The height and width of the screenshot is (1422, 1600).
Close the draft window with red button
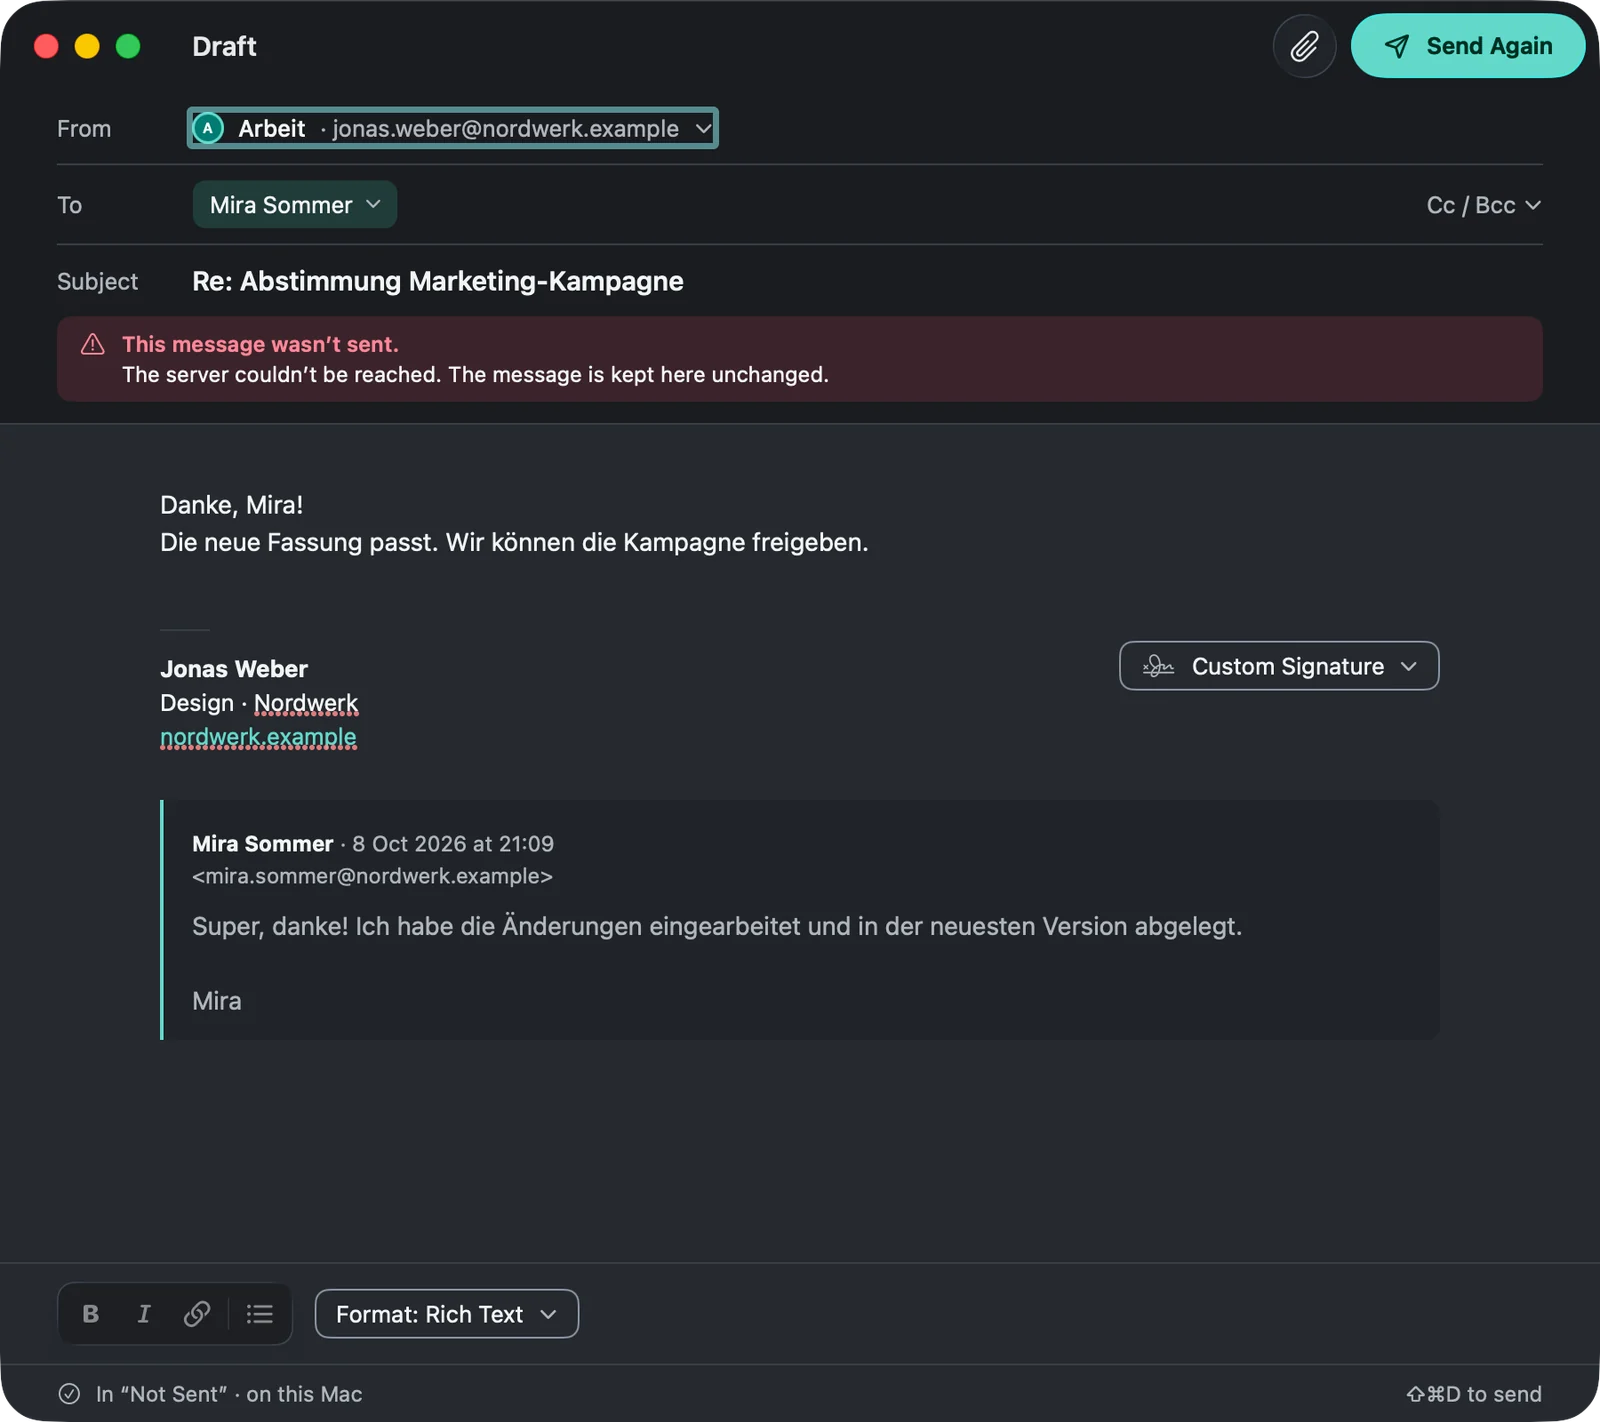46,46
